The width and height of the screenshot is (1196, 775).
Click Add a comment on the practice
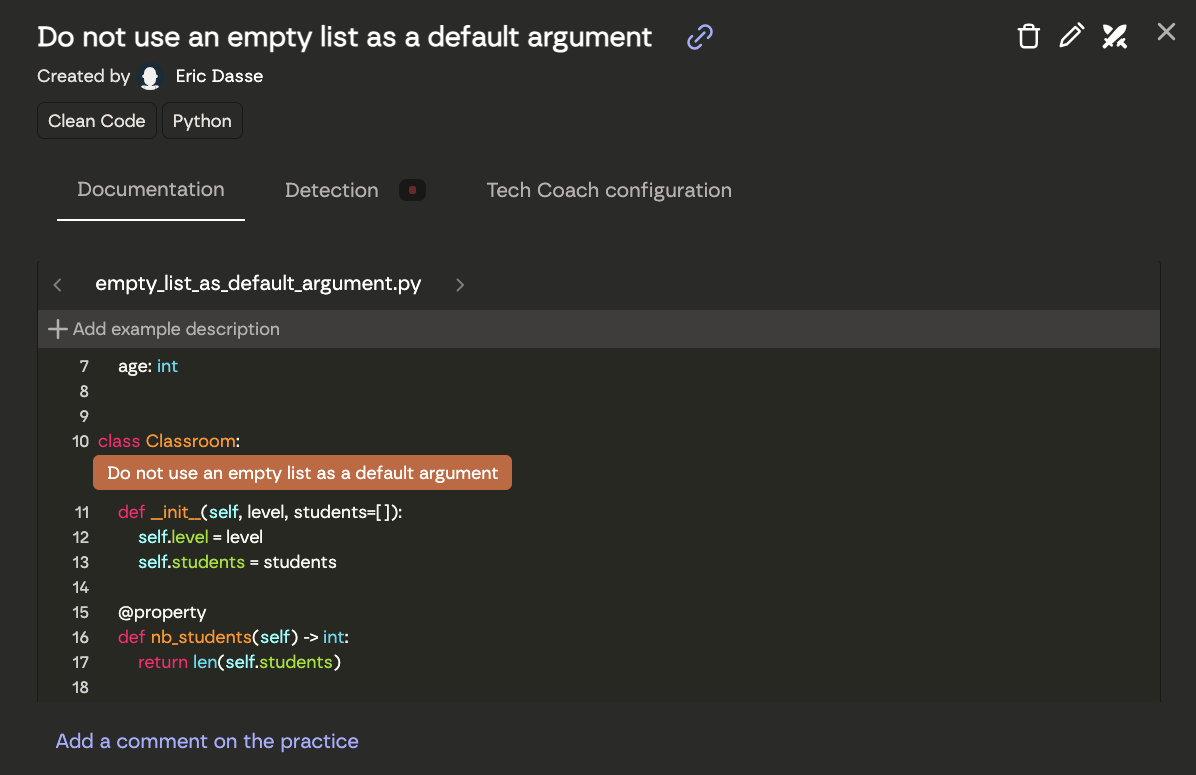[x=207, y=741]
